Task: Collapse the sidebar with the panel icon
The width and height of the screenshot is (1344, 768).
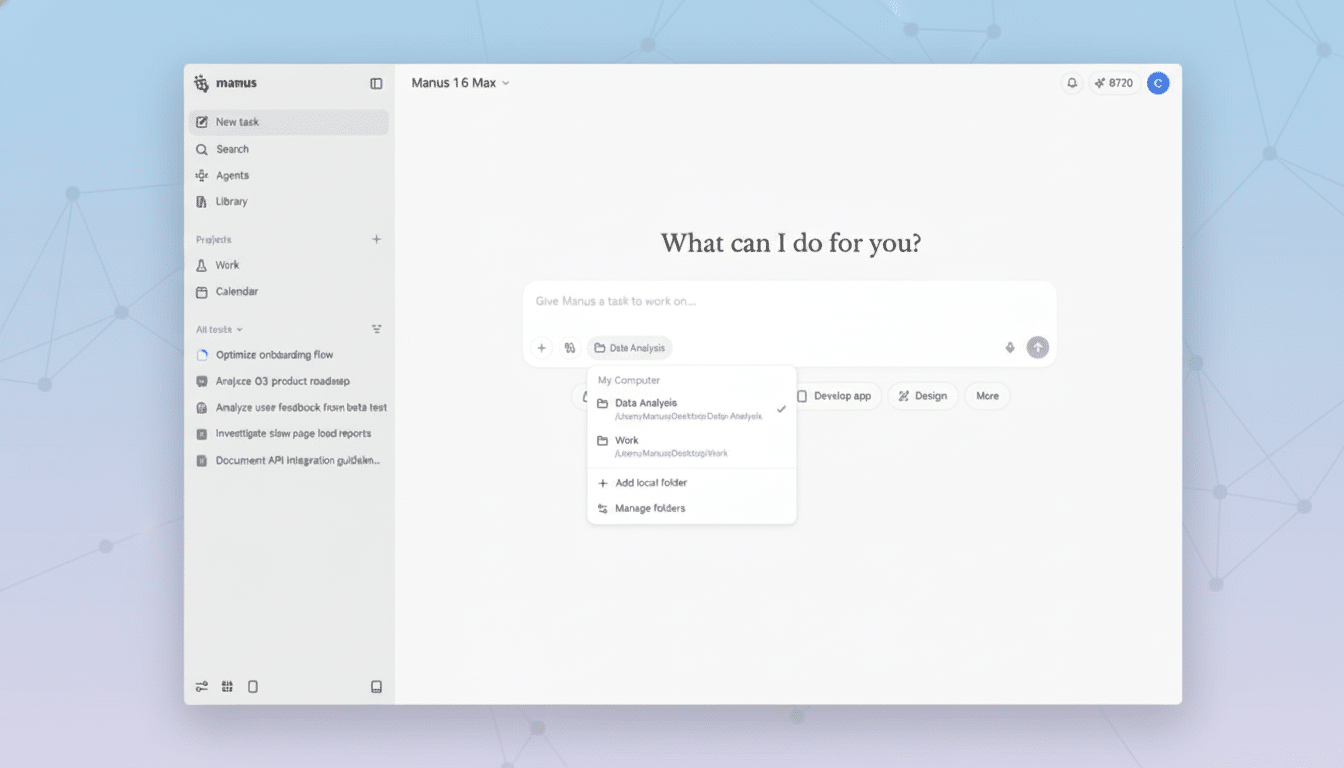Action: tap(376, 84)
